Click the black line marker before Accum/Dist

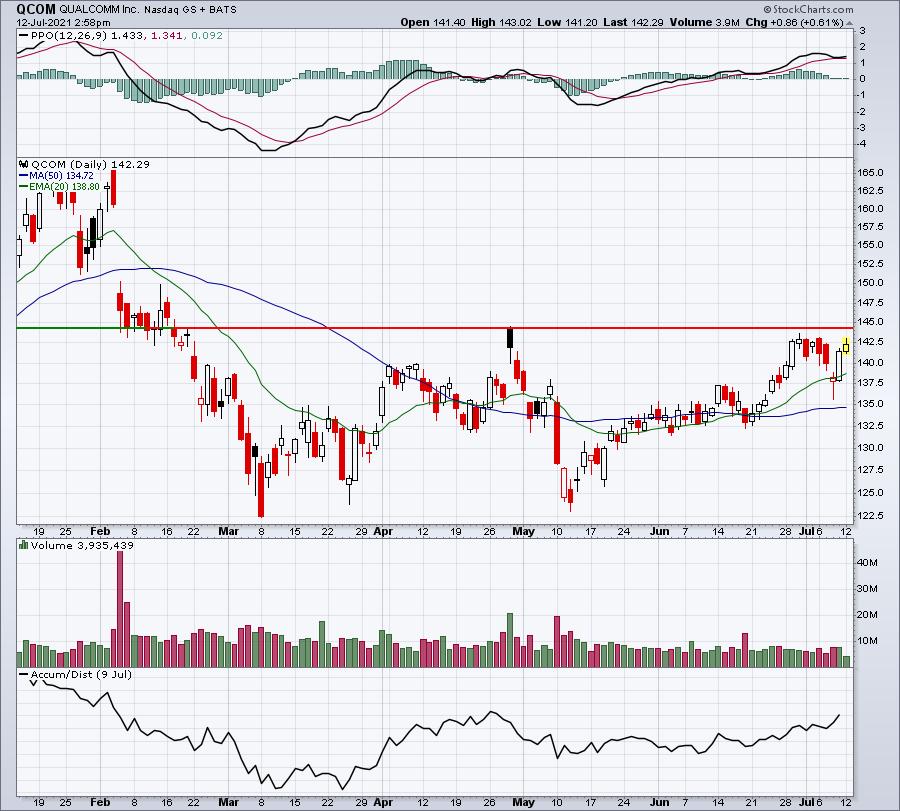point(24,674)
